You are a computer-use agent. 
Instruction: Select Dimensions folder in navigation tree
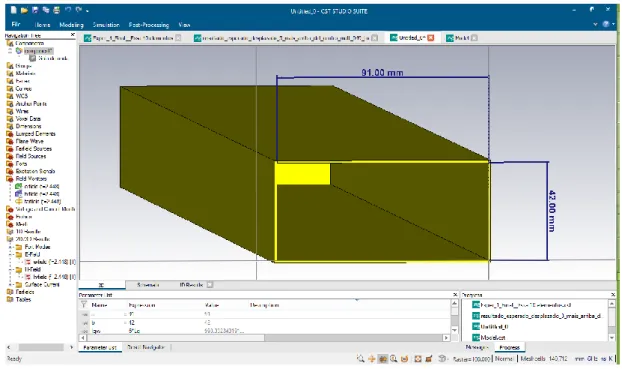(29, 126)
